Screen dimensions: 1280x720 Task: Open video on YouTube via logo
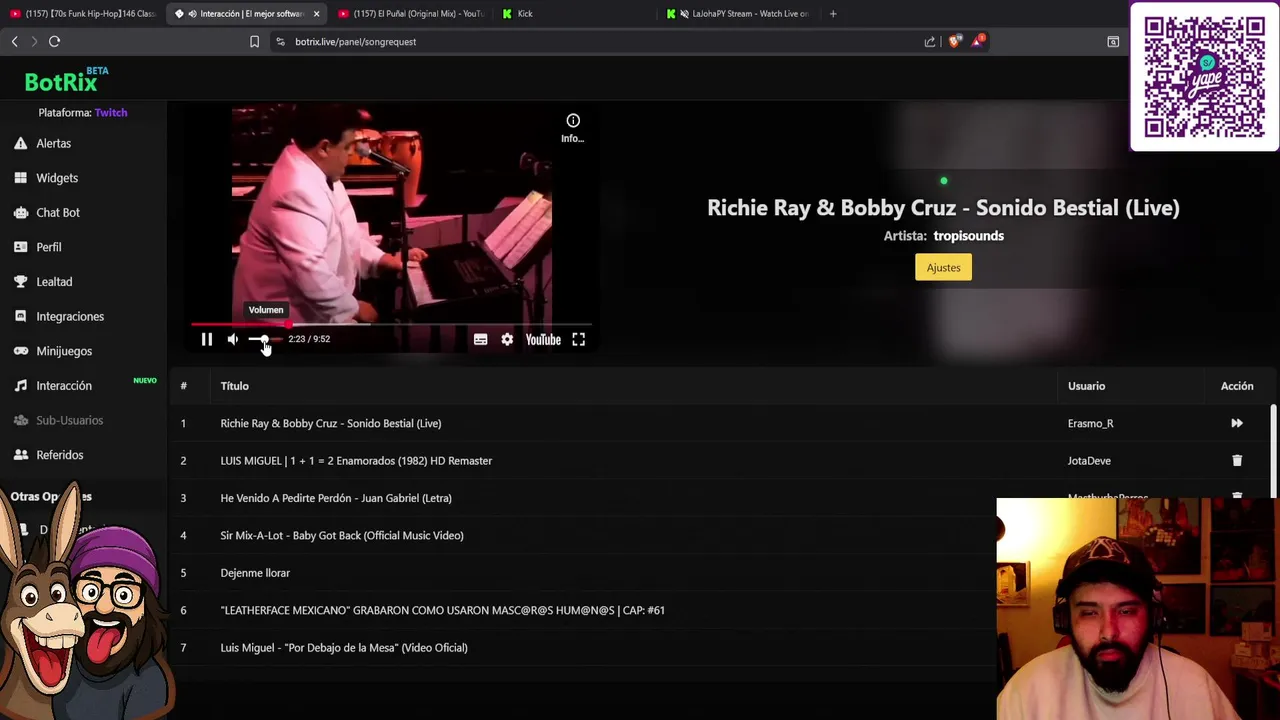pyautogui.click(x=543, y=340)
